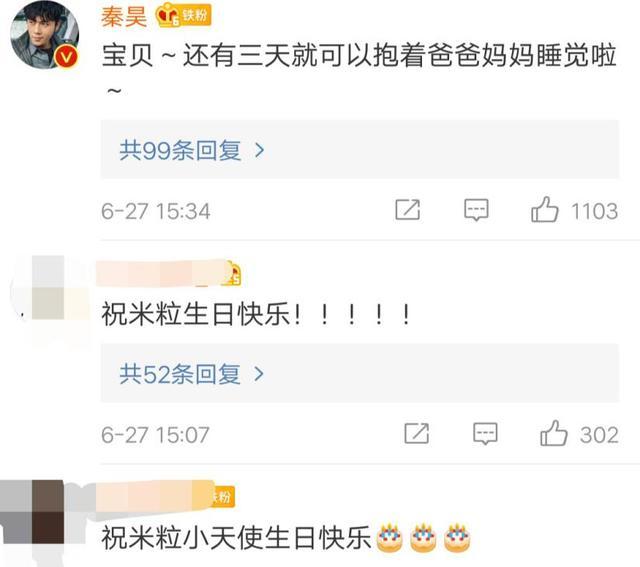Share the 6-27 15:07 comment
Image resolution: width=640 pixels, height=567 pixels.
tap(416, 433)
